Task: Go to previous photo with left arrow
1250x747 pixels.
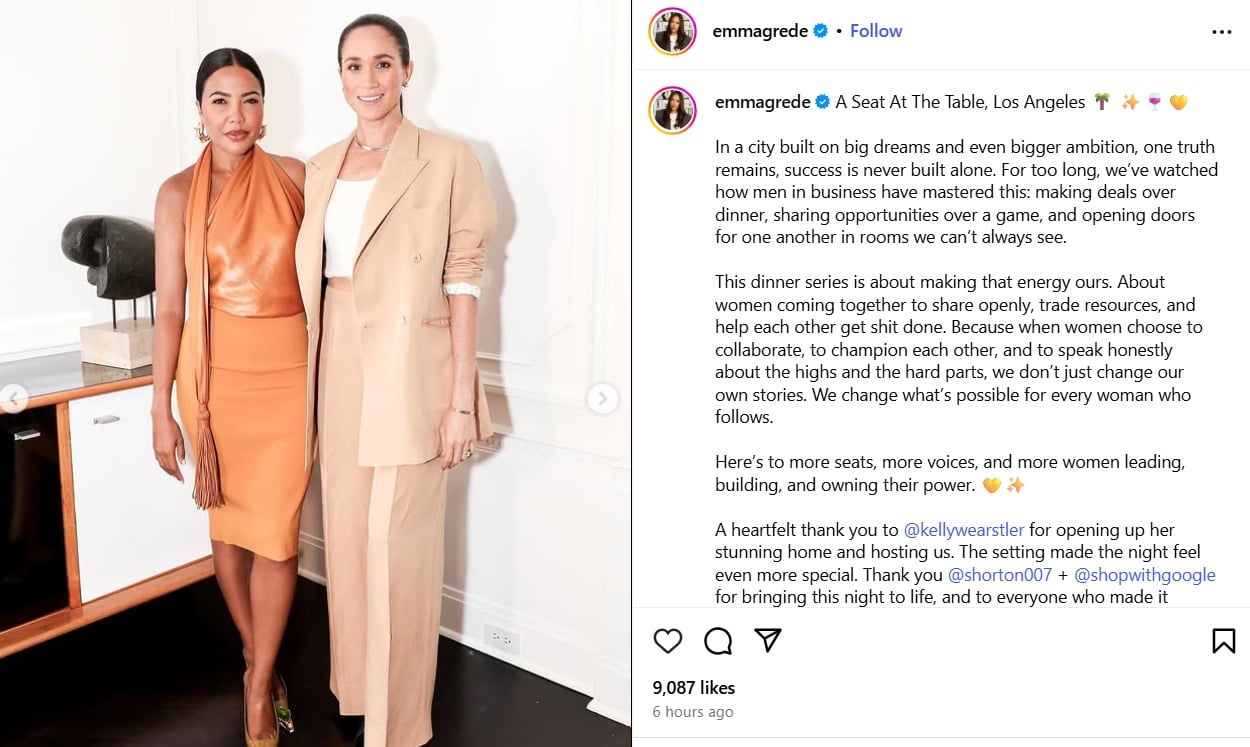Action: 13,398
